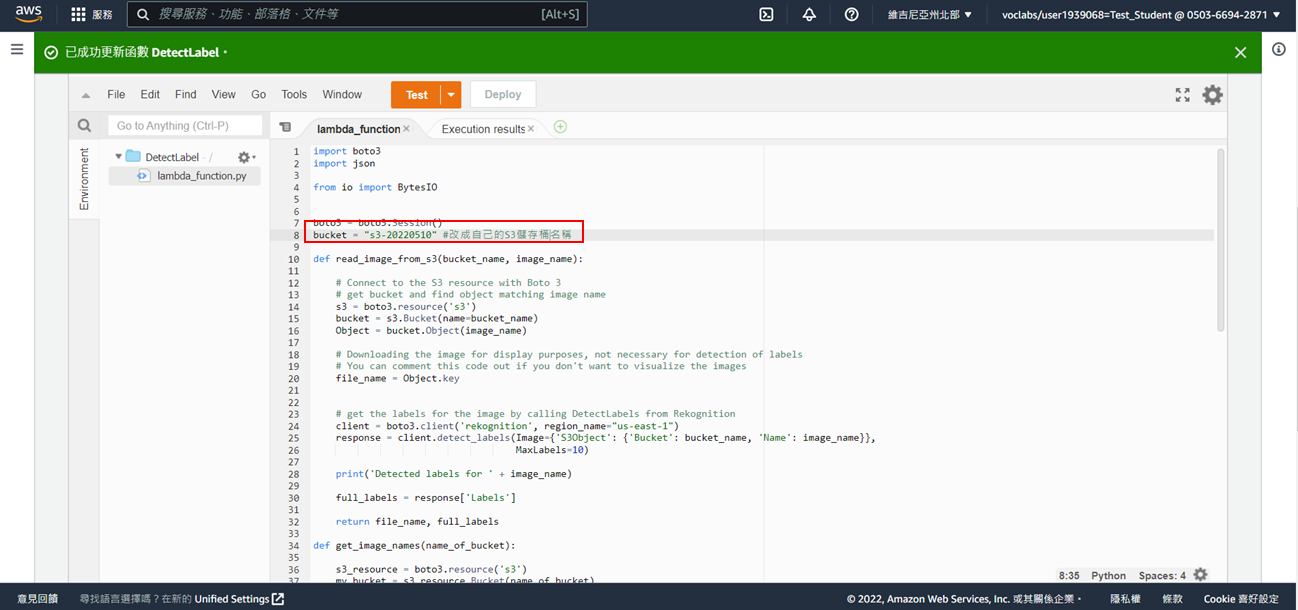Focus the AWS services search box

(x=357, y=14)
